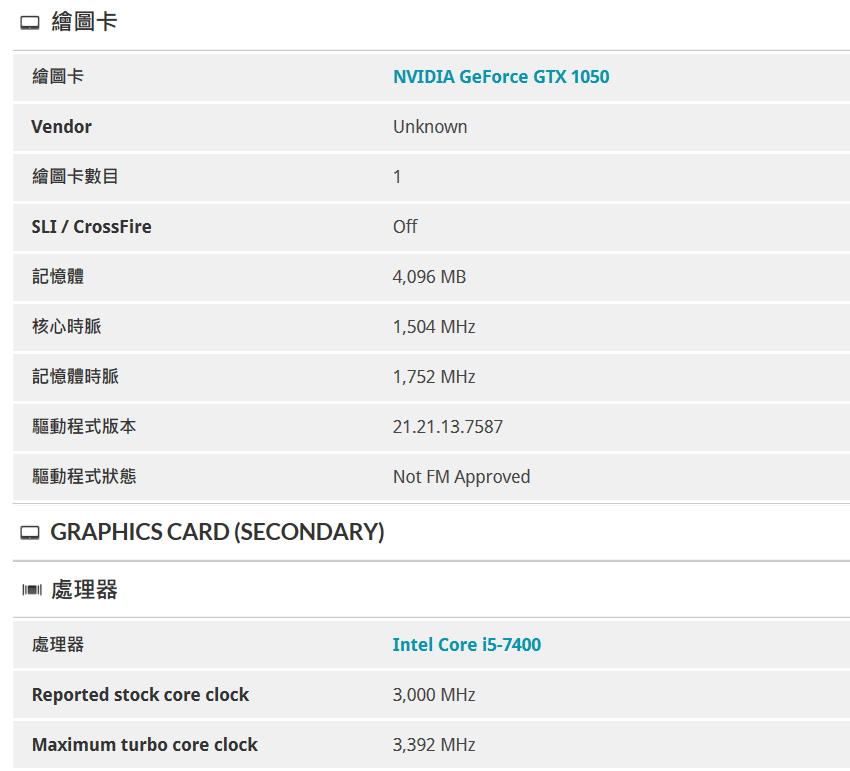The height and width of the screenshot is (771, 850).
Task: Click the 繪圖卡數目 row label
Action: pos(75,177)
